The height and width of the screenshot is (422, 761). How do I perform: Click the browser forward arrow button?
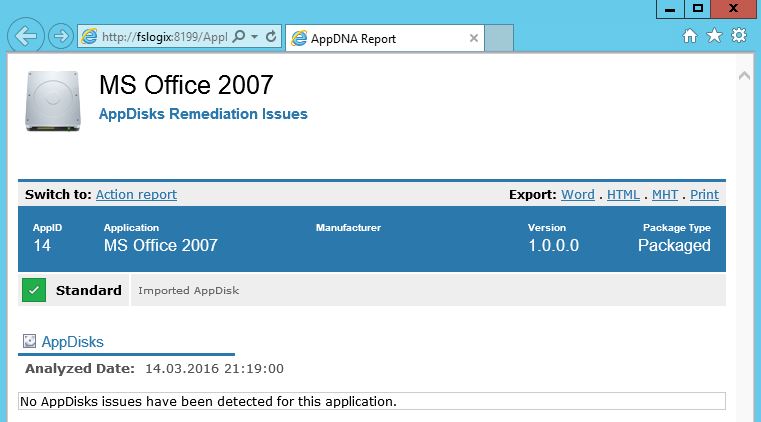pyautogui.click(x=61, y=37)
